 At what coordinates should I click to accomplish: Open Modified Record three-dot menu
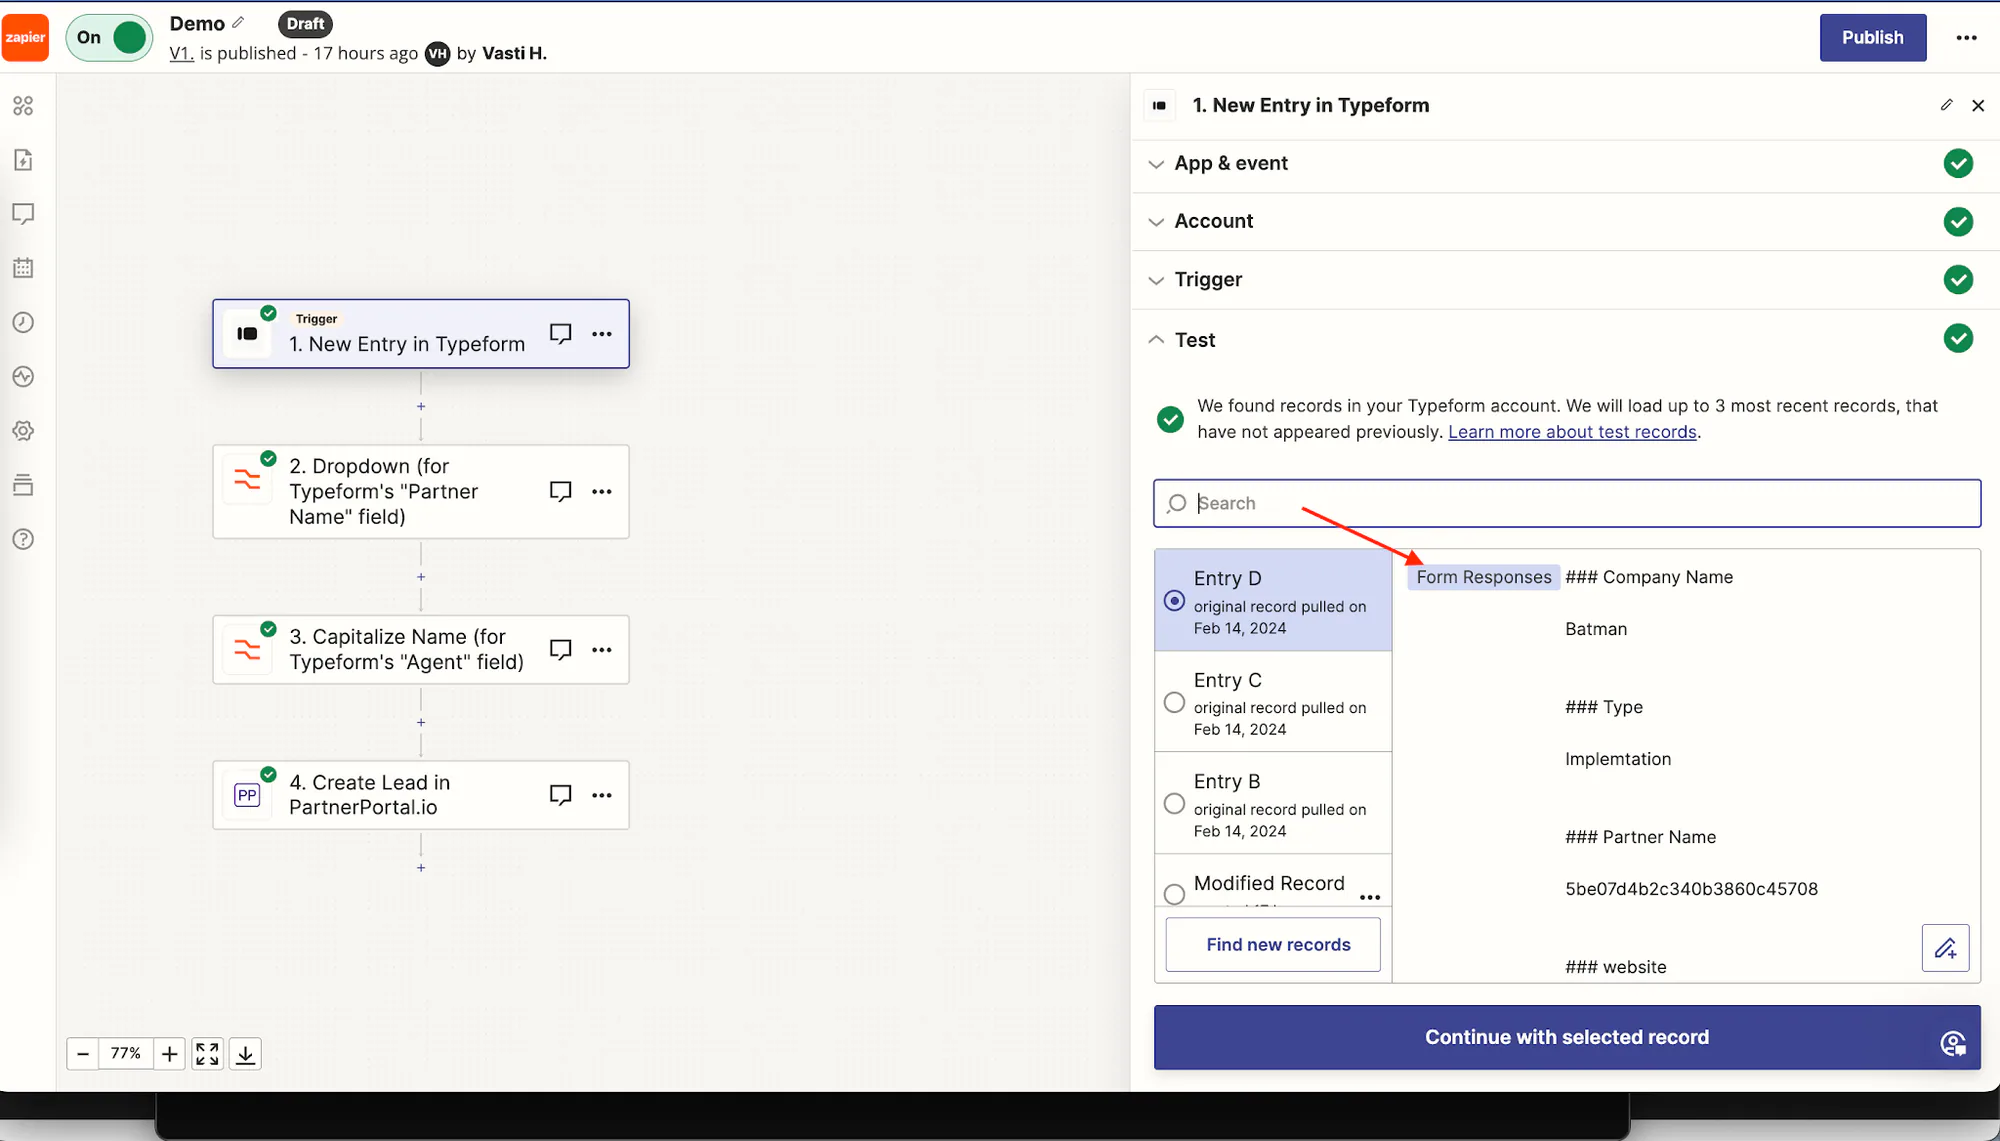click(x=1369, y=896)
